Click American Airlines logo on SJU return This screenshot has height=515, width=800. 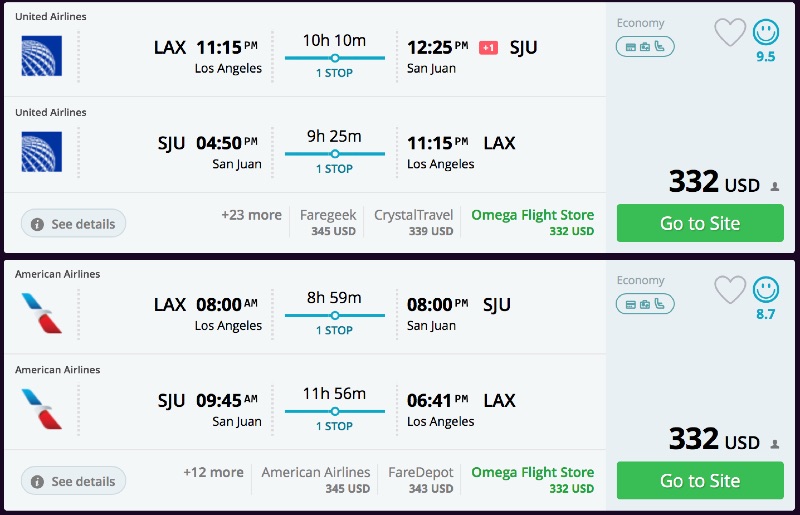(41, 409)
